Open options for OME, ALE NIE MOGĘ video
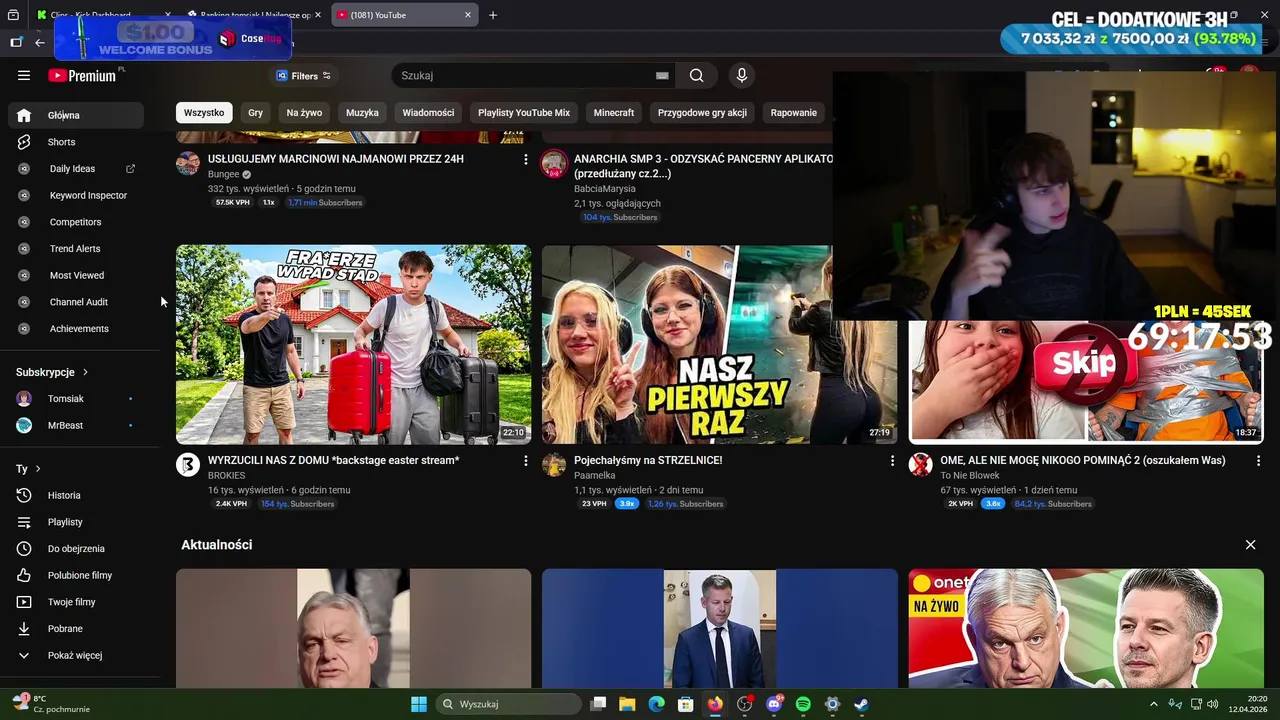Image resolution: width=1280 pixels, height=720 pixels. click(1258, 461)
